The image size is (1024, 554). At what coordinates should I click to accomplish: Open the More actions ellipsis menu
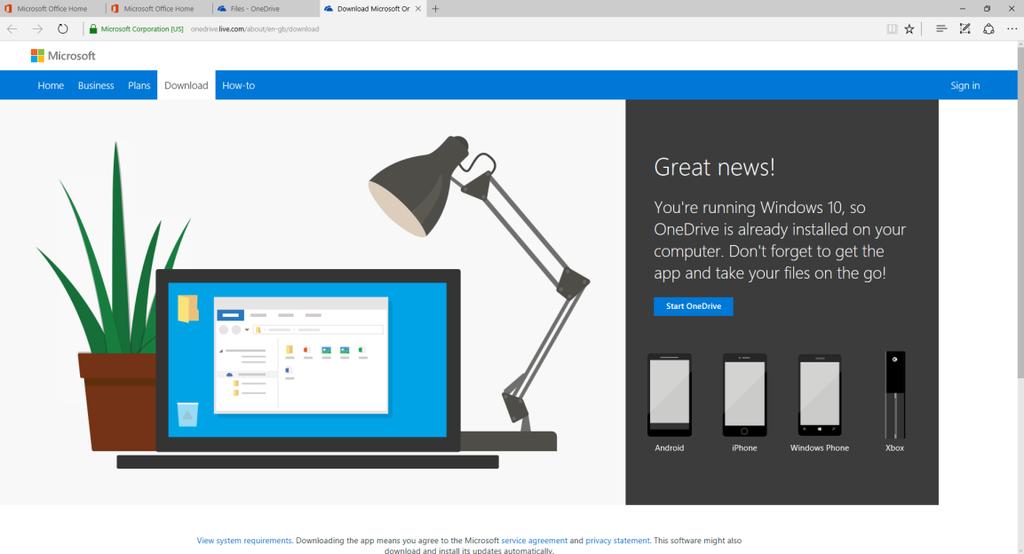click(1012, 29)
